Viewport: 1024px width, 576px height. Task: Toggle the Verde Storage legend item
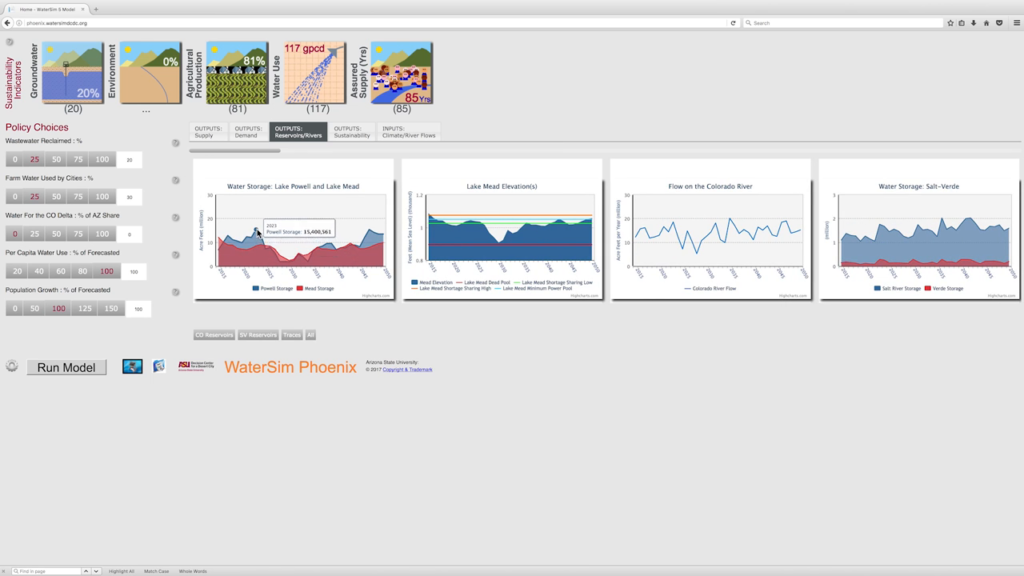point(944,288)
